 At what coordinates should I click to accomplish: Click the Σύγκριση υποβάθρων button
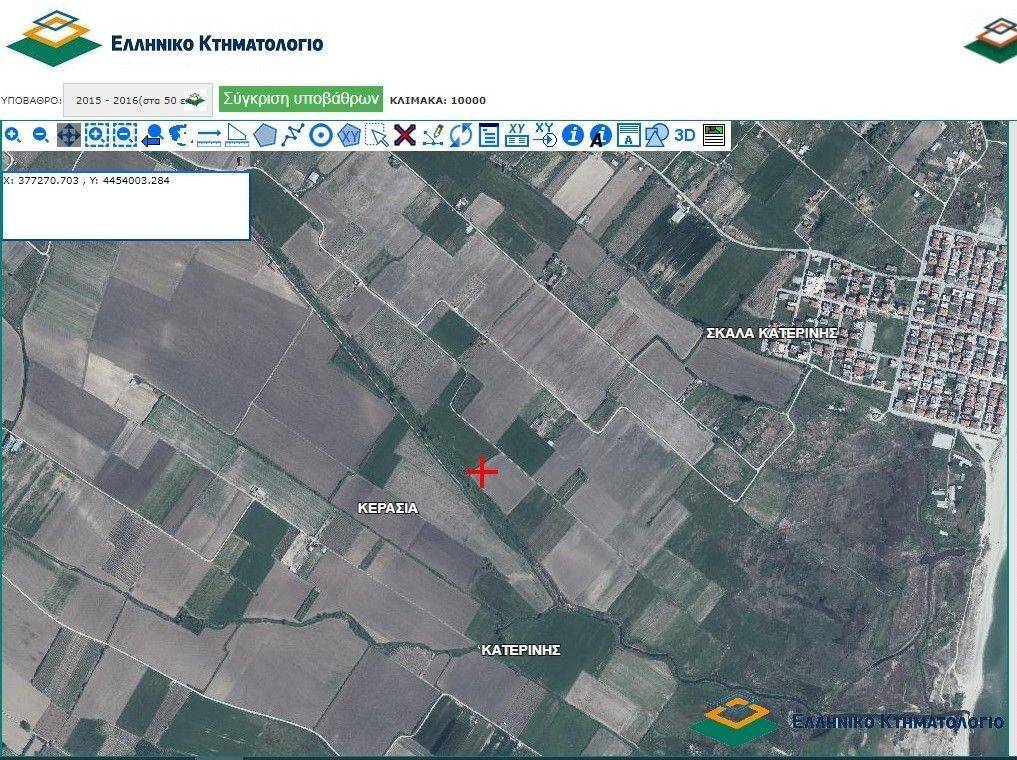pos(301,99)
